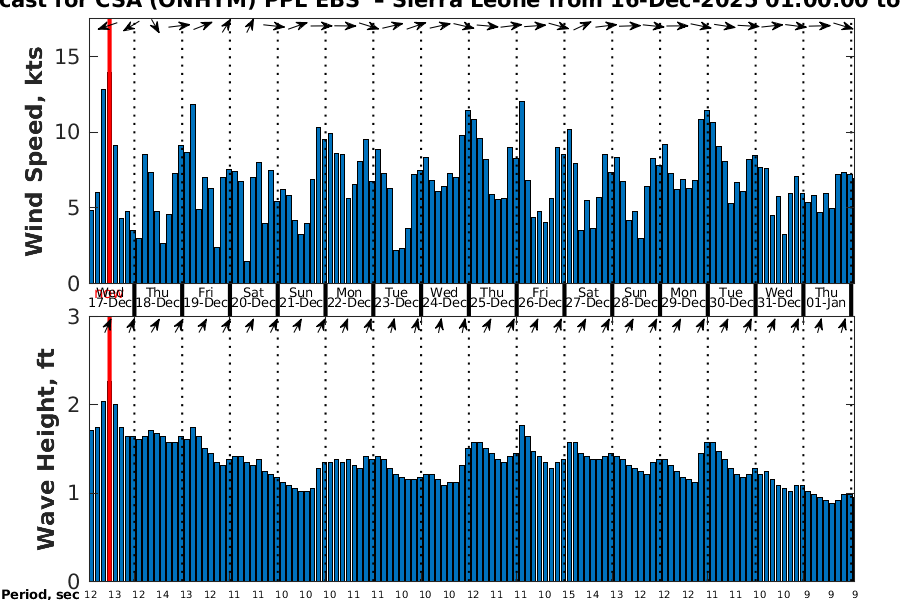
Task: Click the Period, sec row label
Action: click(x=39, y=594)
